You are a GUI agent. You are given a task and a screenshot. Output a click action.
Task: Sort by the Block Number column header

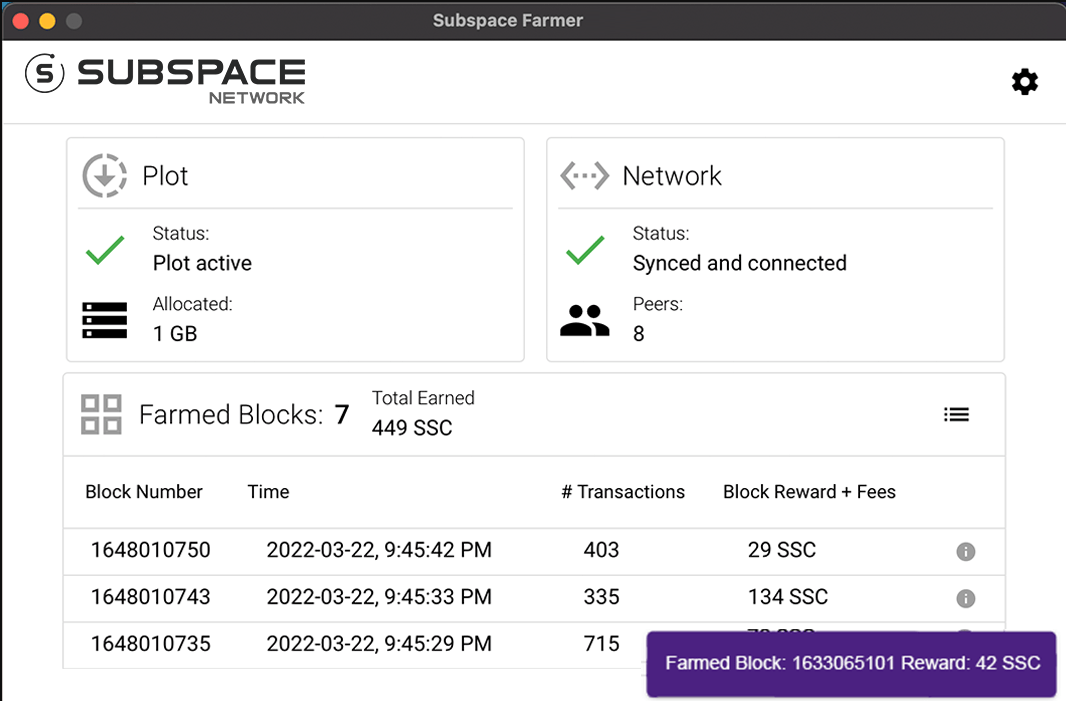pos(144,492)
